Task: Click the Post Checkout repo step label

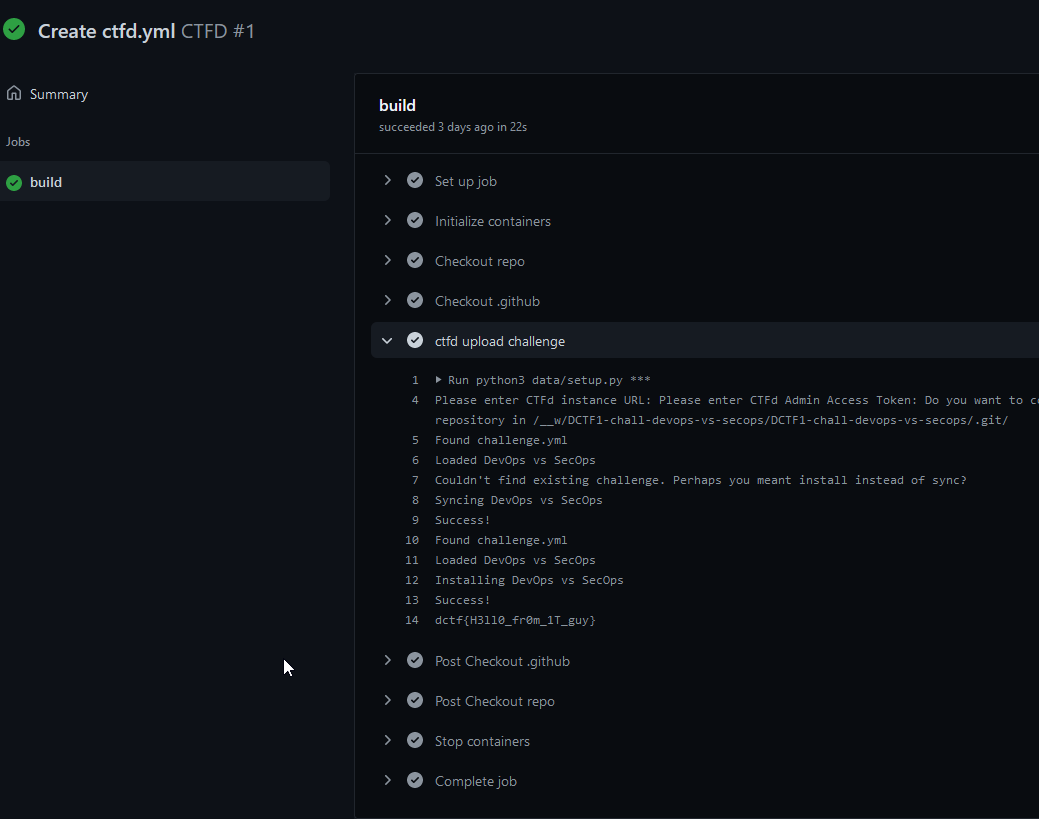Action: 494,701
